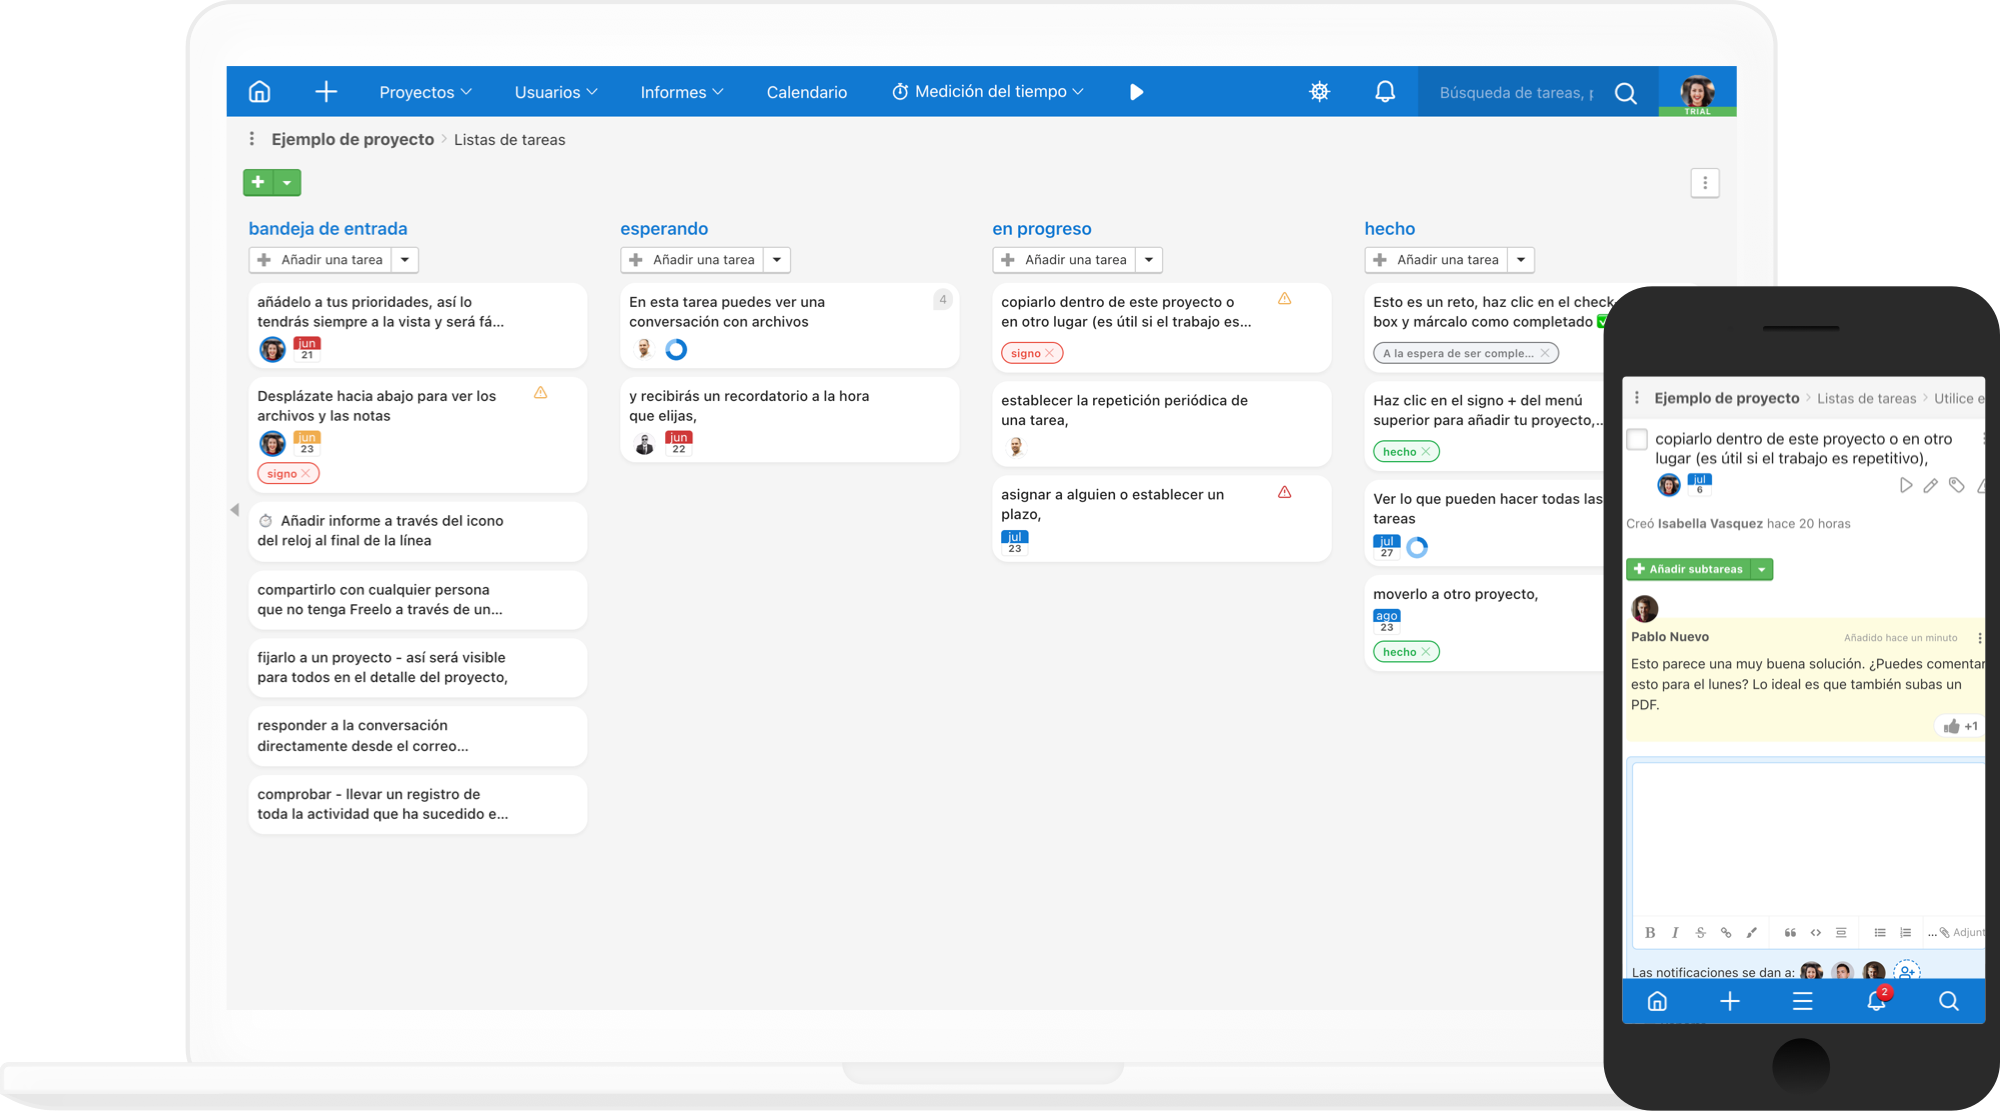Image resolution: width=2000 pixels, height=1111 pixels.
Task: Toggle bold in phone comment editor
Action: coord(1650,932)
